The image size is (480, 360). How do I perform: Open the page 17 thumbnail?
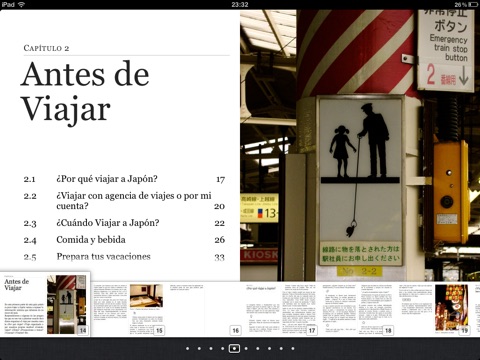pos(282,309)
